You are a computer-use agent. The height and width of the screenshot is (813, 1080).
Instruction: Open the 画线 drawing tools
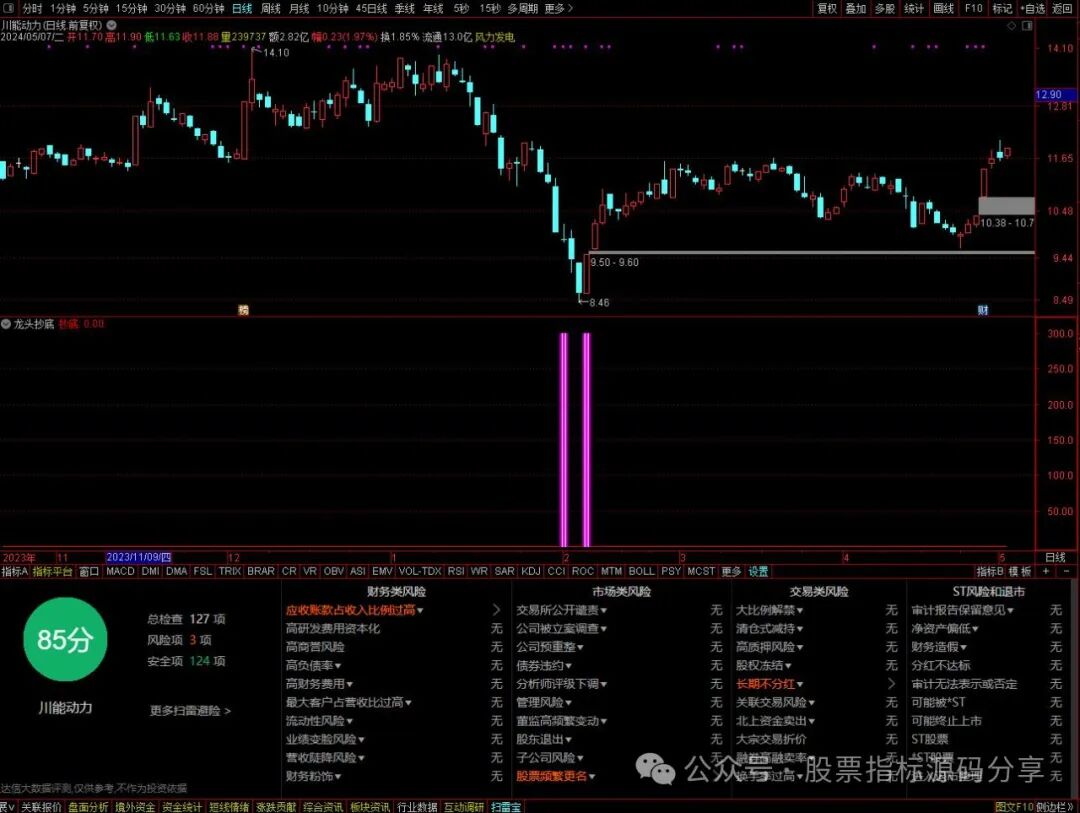(944, 8)
